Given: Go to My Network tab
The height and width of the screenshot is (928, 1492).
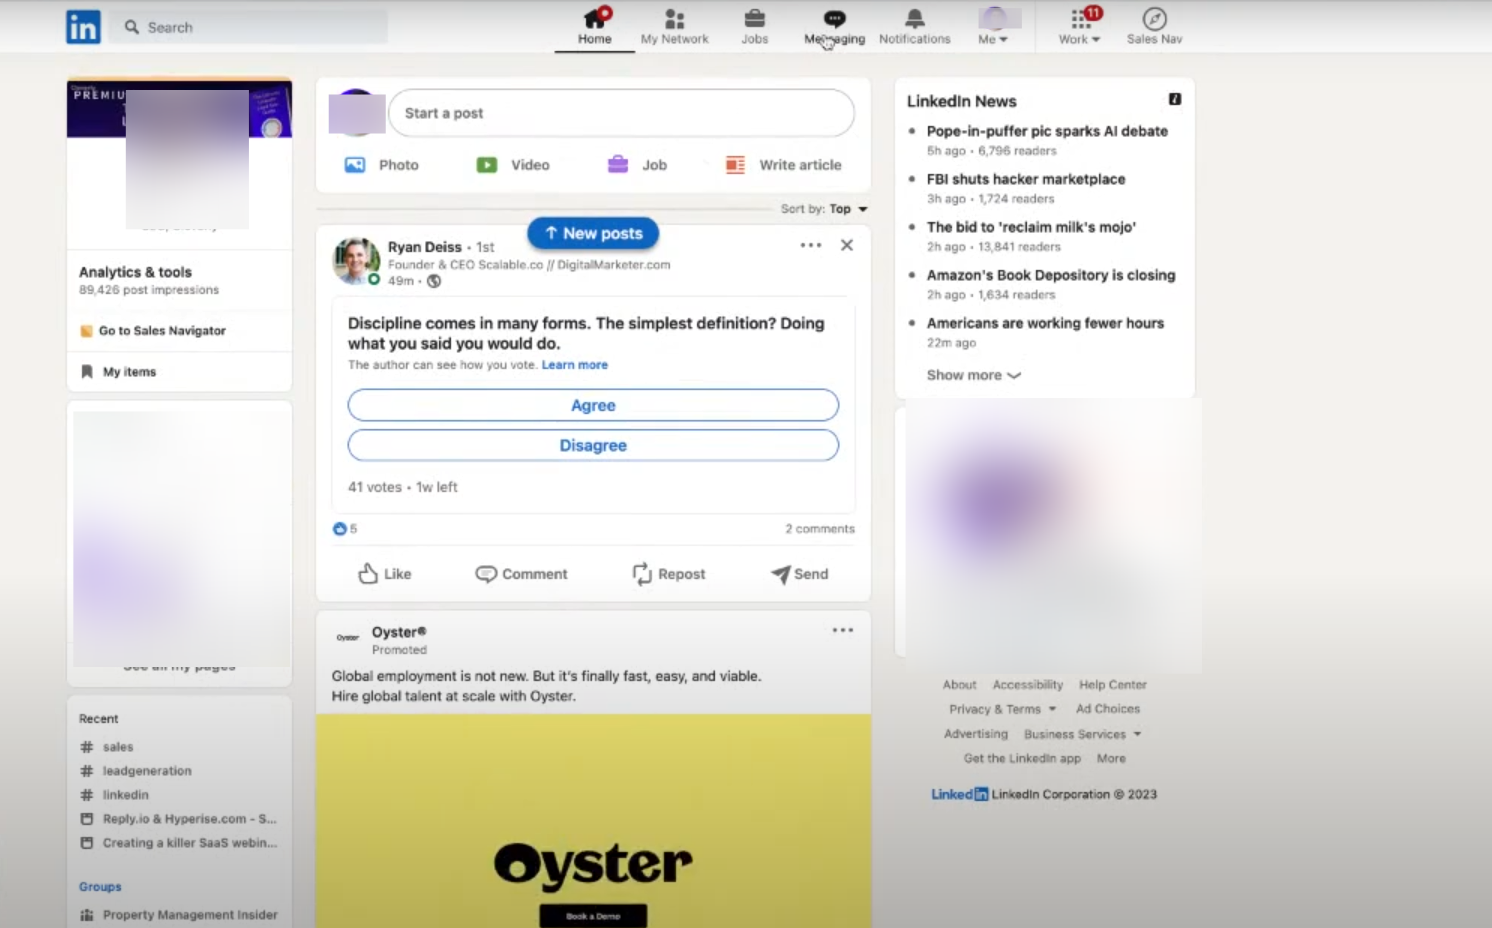Looking at the screenshot, I should coord(674,27).
